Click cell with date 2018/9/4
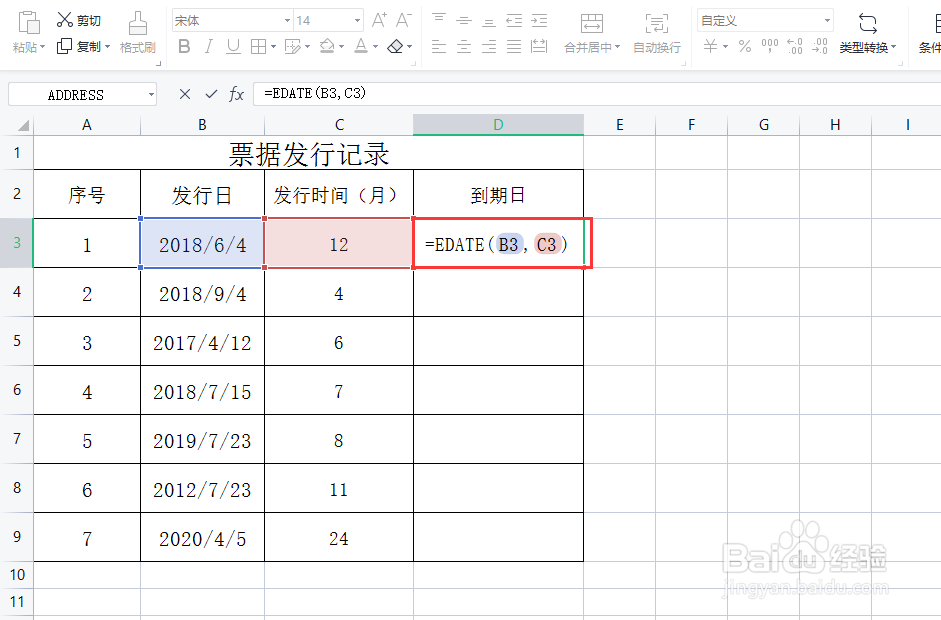Screen dimensions: 941x620 [x=202, y=292]
